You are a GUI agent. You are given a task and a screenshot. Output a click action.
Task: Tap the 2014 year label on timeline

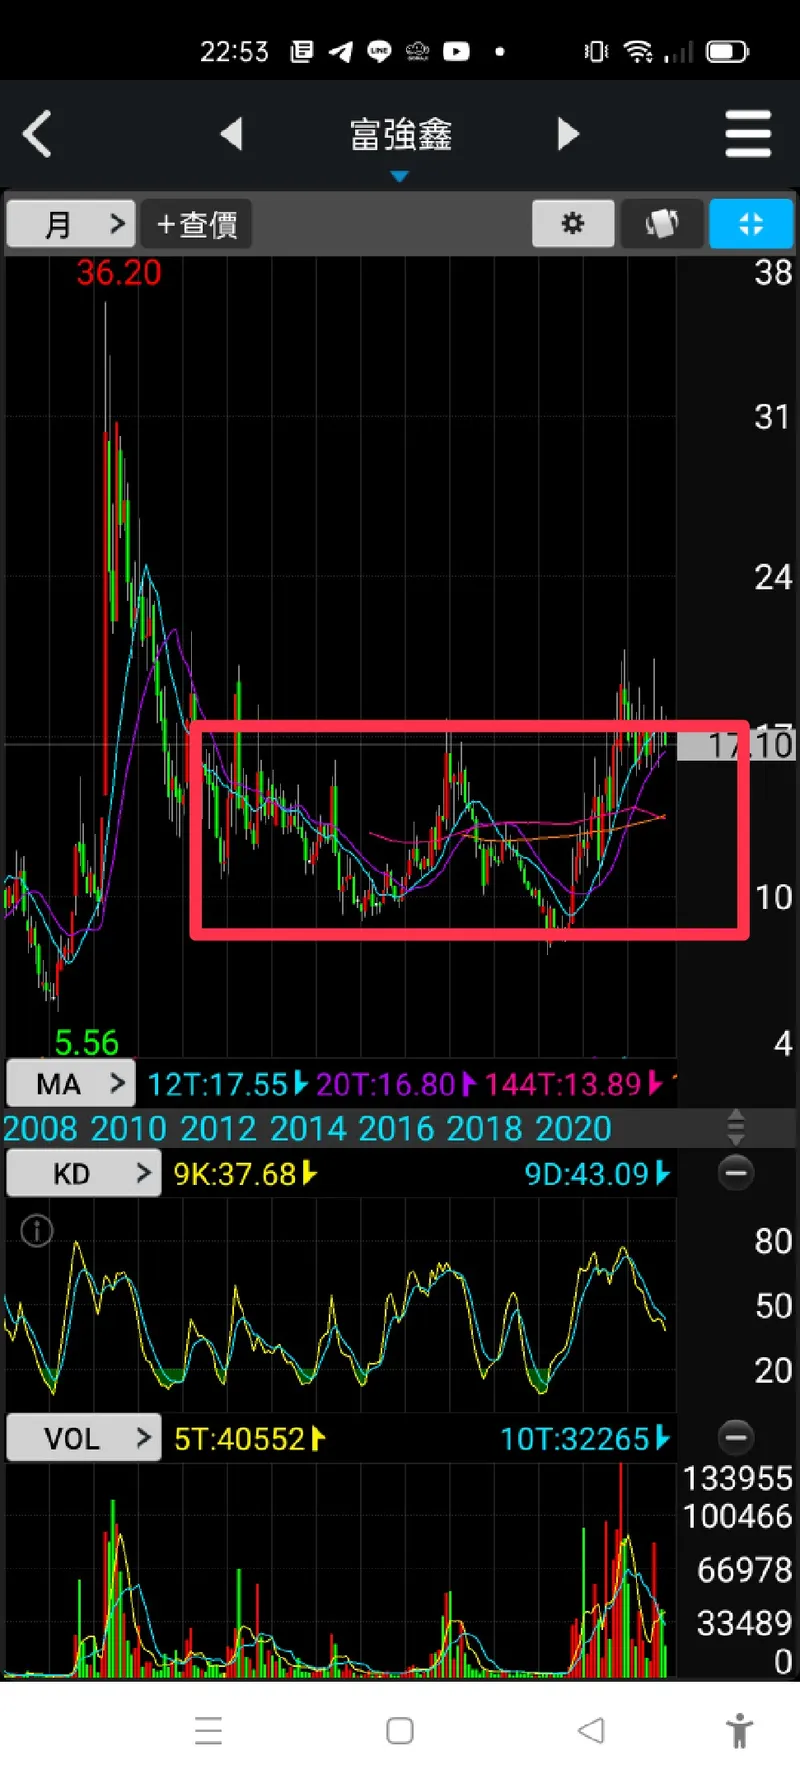click(307, 1128)
